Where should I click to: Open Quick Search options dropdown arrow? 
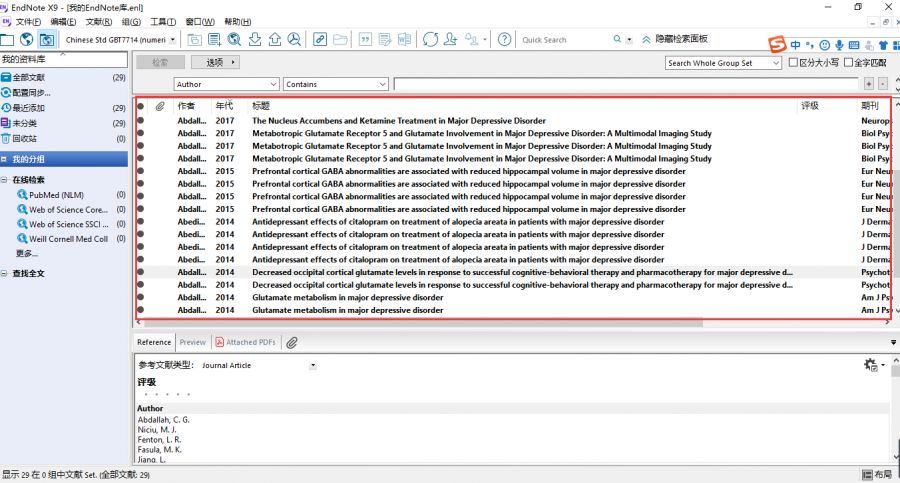coord(629,40)
